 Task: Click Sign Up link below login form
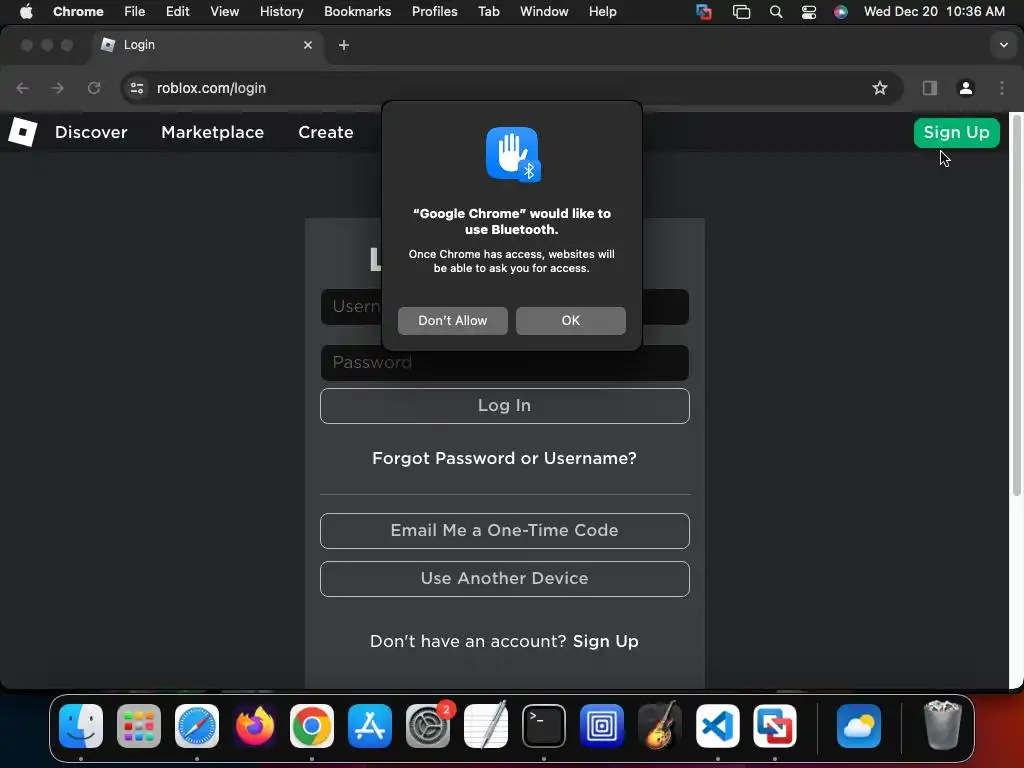pyautogui.click(x=605, y=641)
